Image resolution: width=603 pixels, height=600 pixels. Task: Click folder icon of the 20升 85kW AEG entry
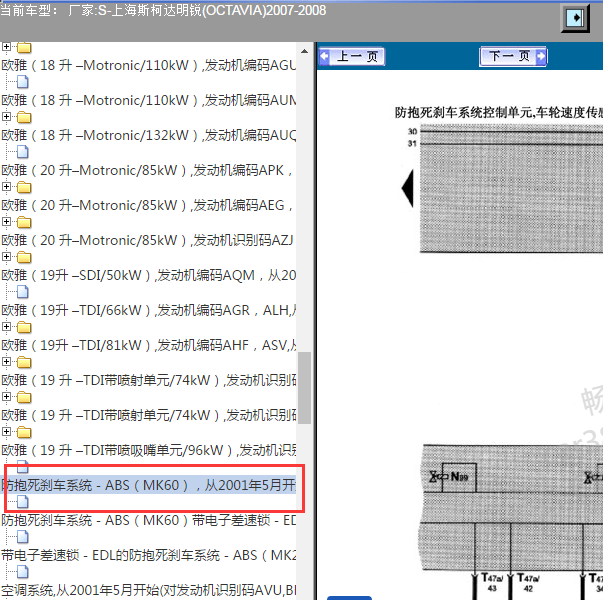pos(24,187)
